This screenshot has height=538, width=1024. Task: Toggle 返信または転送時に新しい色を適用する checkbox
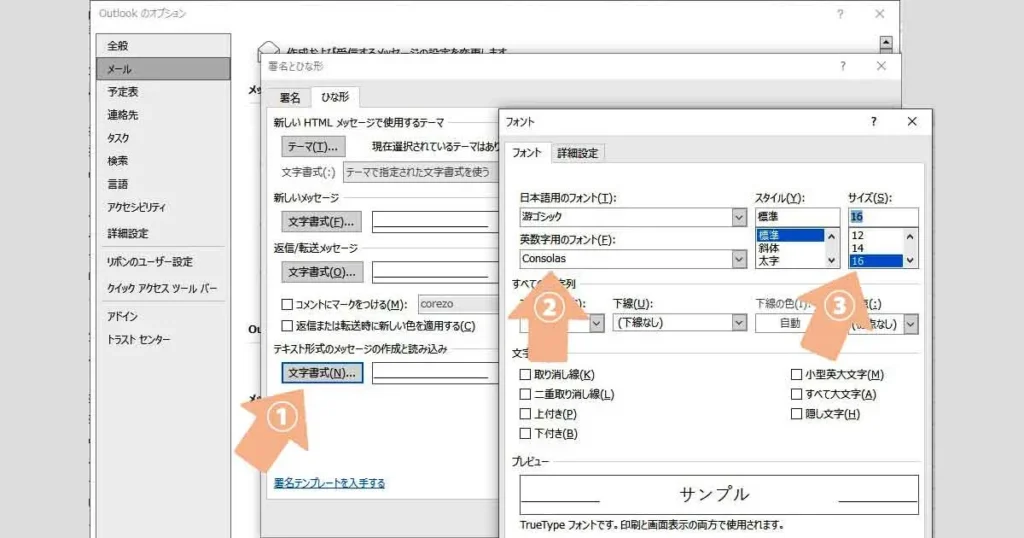[287, 326]
